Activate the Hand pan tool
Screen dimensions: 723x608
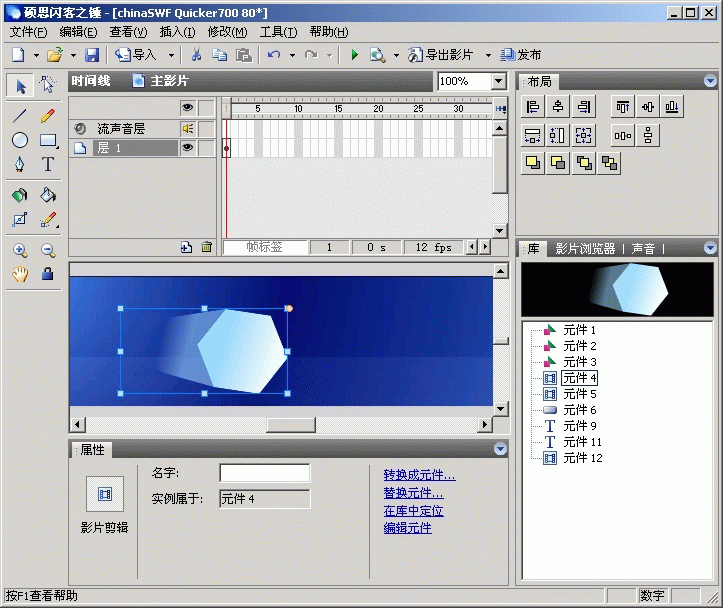20,273
